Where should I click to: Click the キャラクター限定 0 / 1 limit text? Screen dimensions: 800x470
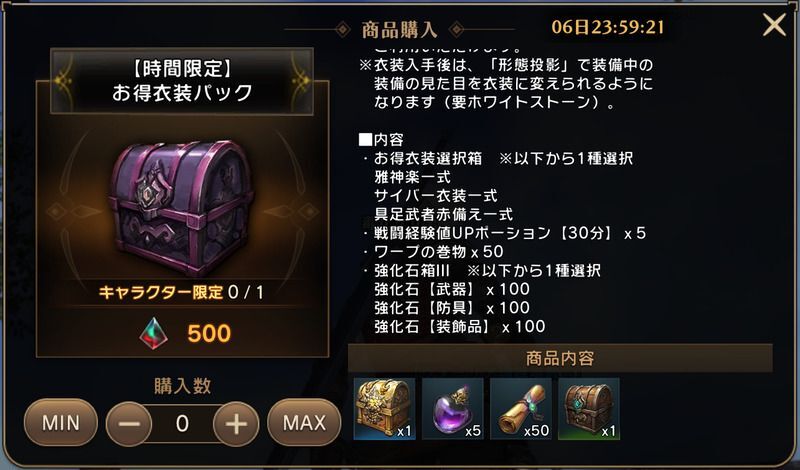point(181,292)
